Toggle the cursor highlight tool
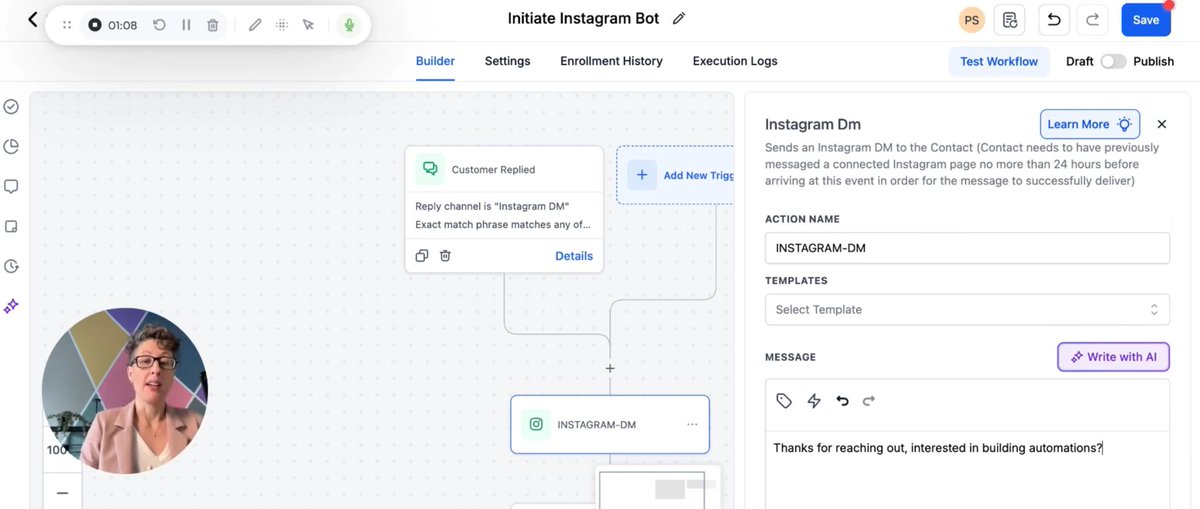 [x=308, y=25]
